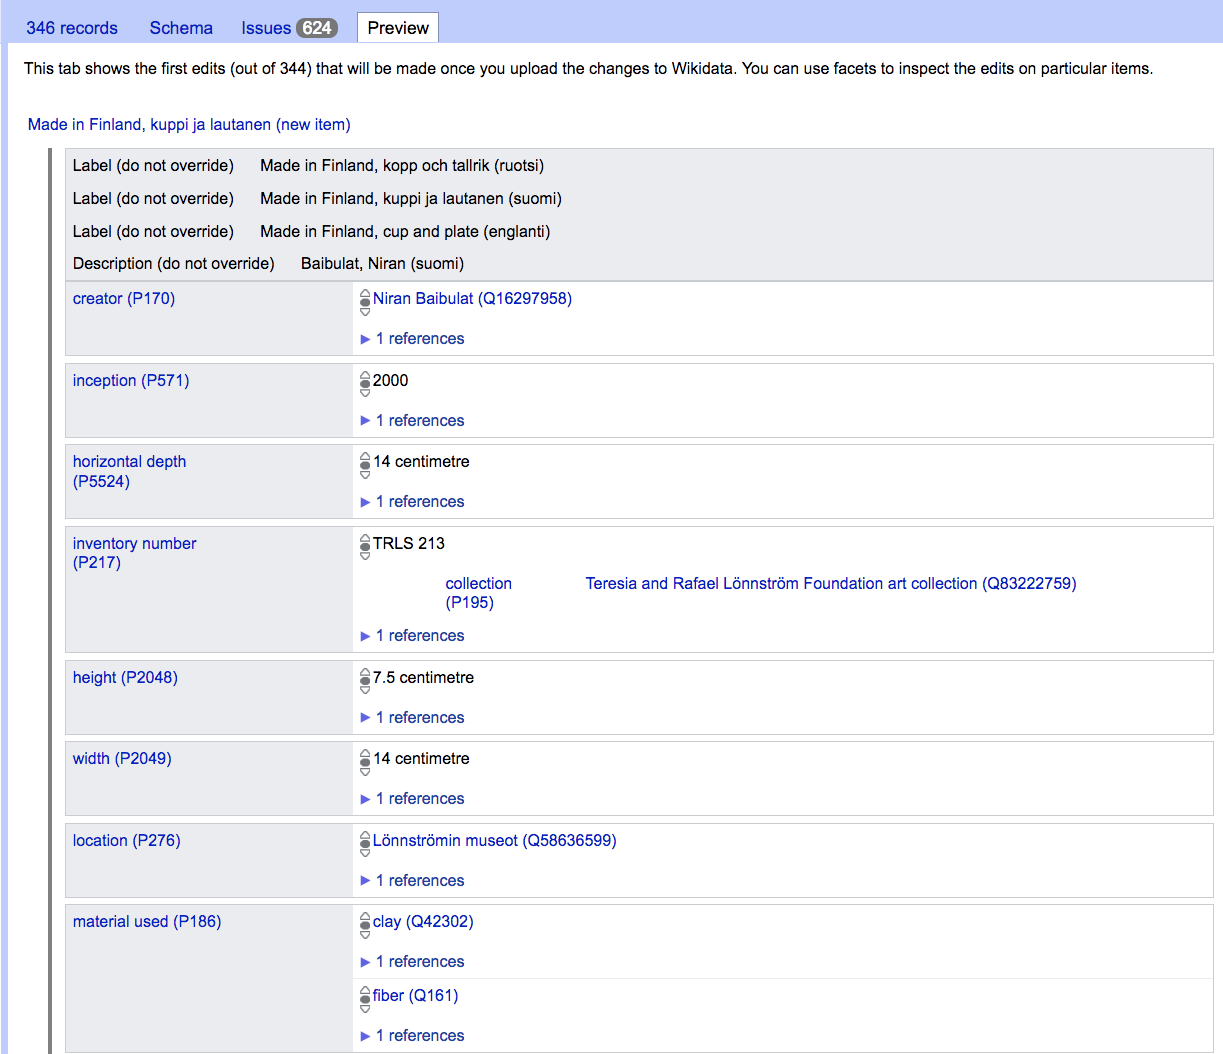The height and width of the screenshot is (1054, 1223).
Task: Select the Preview tab
Action: pos(398,28)
